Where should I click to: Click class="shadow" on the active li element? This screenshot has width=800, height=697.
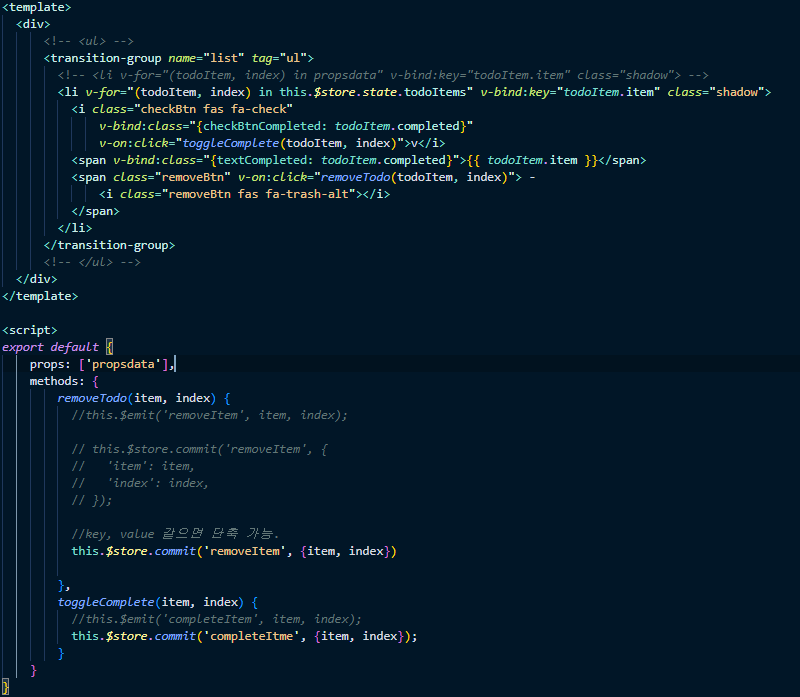(716, 92)
